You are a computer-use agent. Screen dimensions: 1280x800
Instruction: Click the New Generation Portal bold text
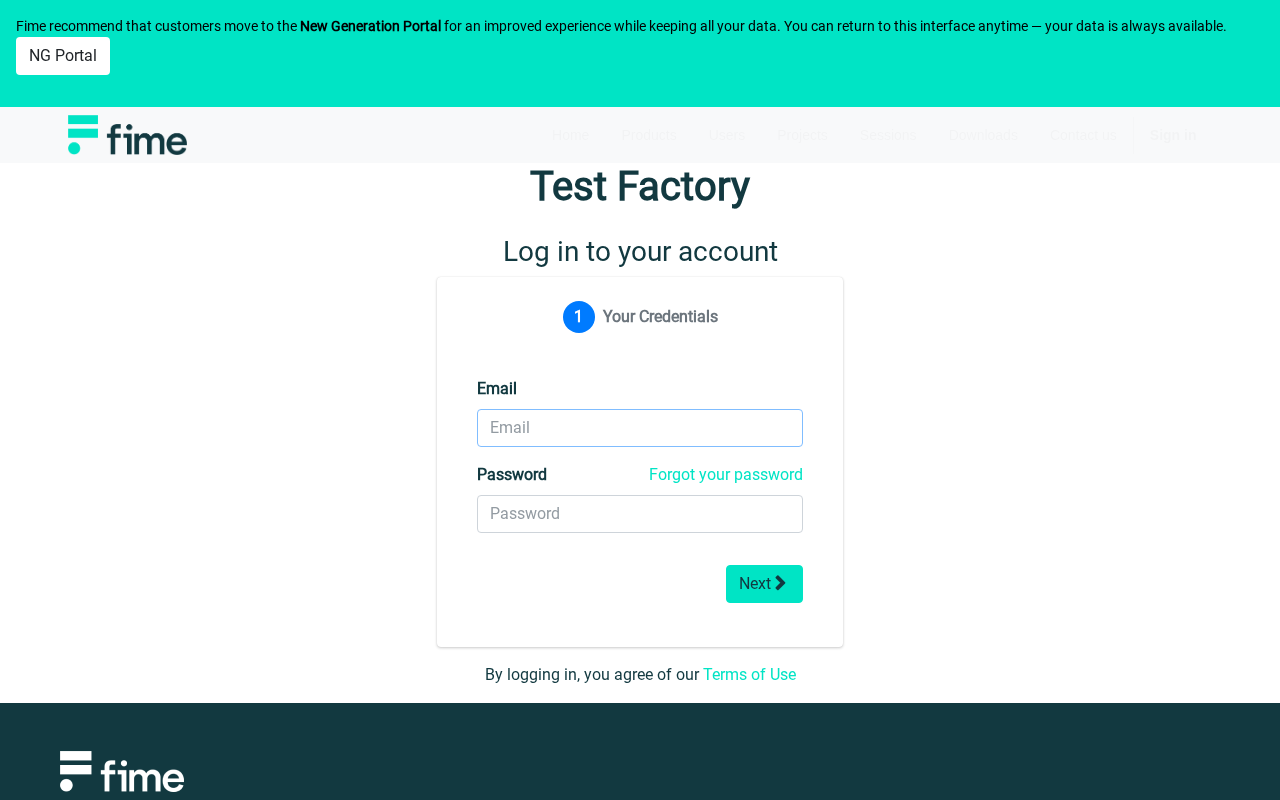(x=371, y=26)
